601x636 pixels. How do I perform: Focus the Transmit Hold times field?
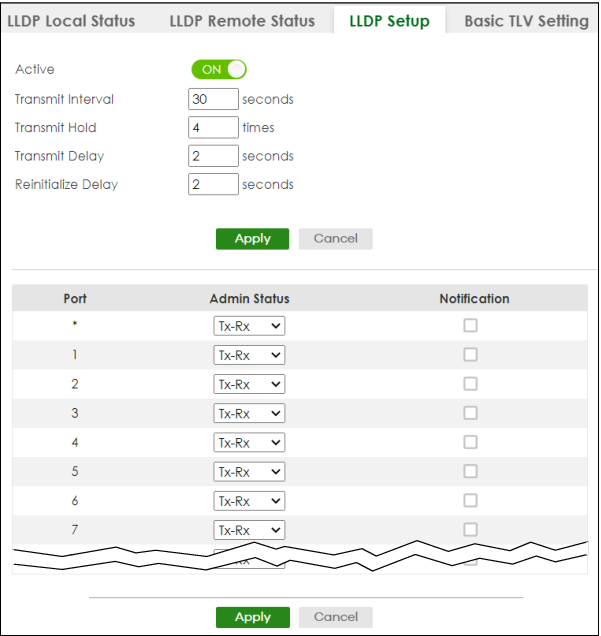(213, 128)
